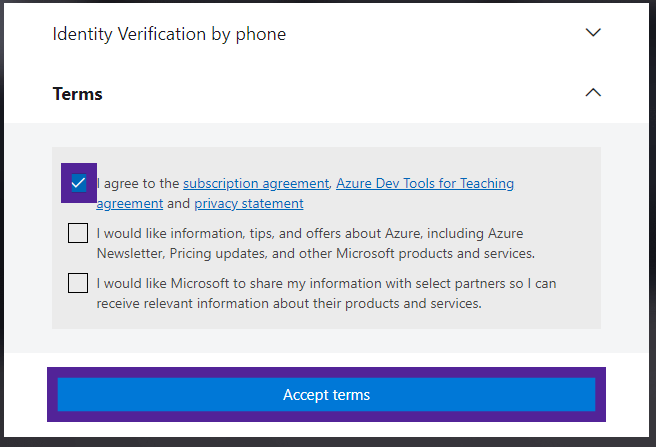The image size is (656, 447).
Task: Uncheck the agreement checkbox with checkmark
Action: tap(79, 183)
